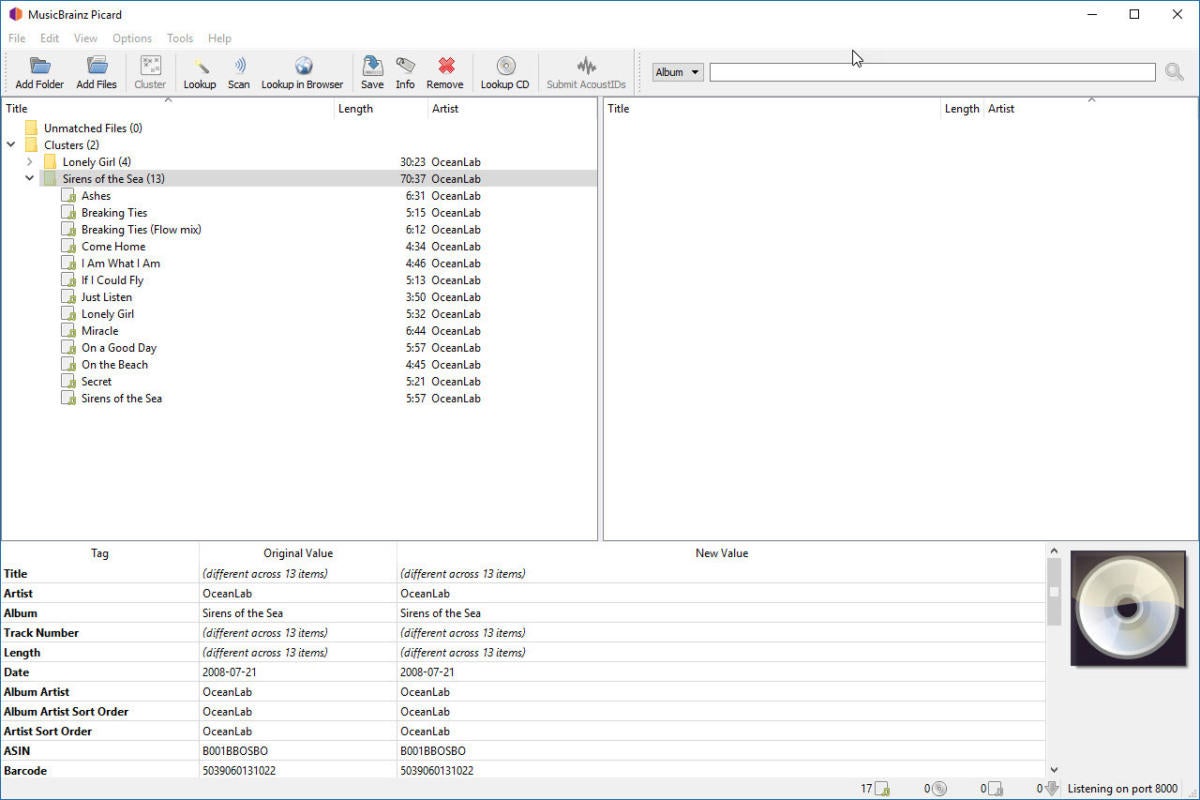Click the Track Number tag label
This screenshot has height=800, width=1200.
(41, 633)
